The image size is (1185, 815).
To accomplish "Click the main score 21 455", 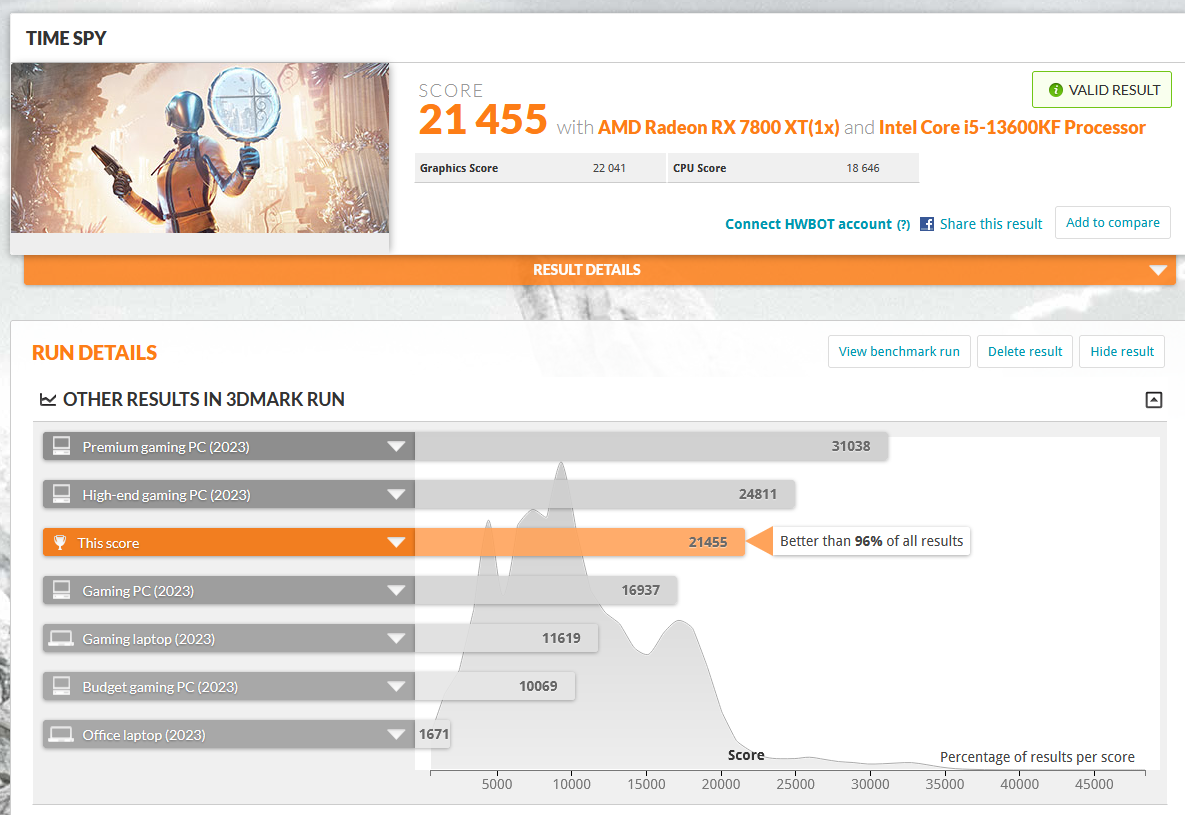I will (x=483, y=120).
